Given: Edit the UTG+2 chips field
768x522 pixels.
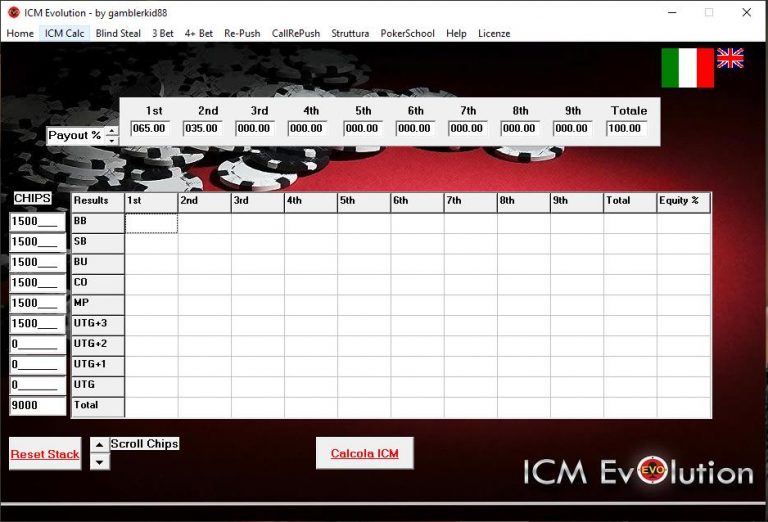Looking at the screenshot, I should (38, 344).
